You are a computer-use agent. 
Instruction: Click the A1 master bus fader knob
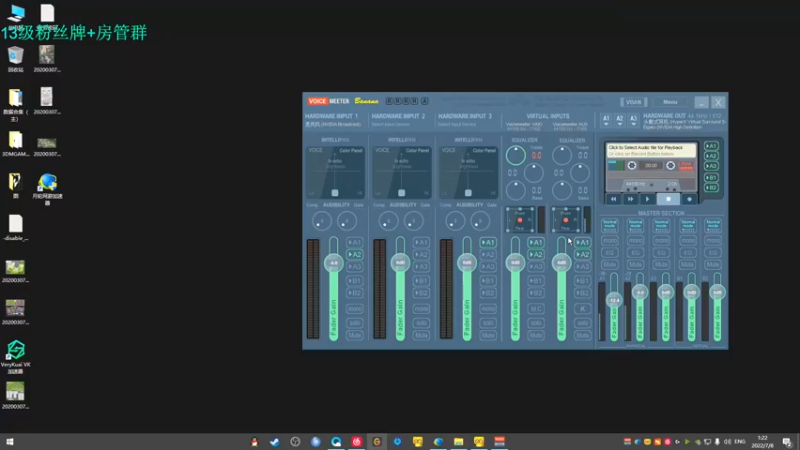[x=614, y=300]
